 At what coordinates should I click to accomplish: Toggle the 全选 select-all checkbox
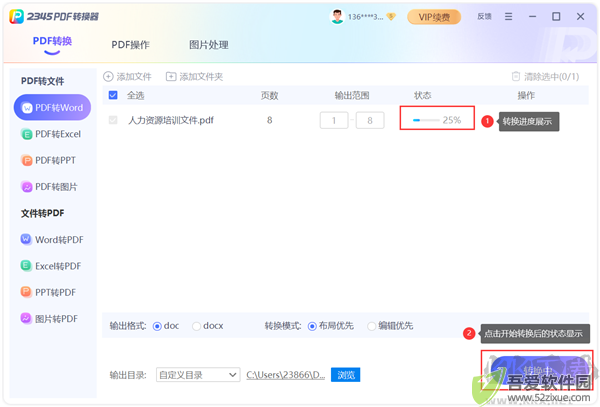point(113,95)
